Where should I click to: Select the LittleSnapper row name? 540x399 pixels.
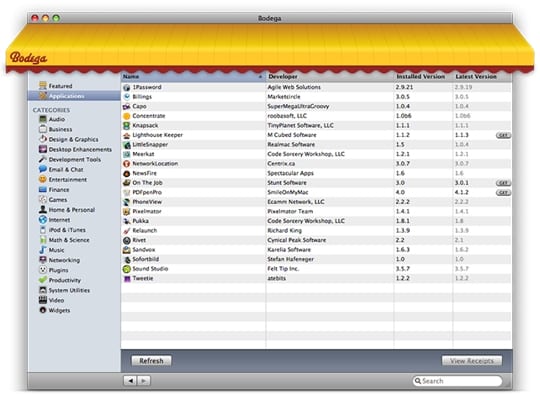[150, 145]
